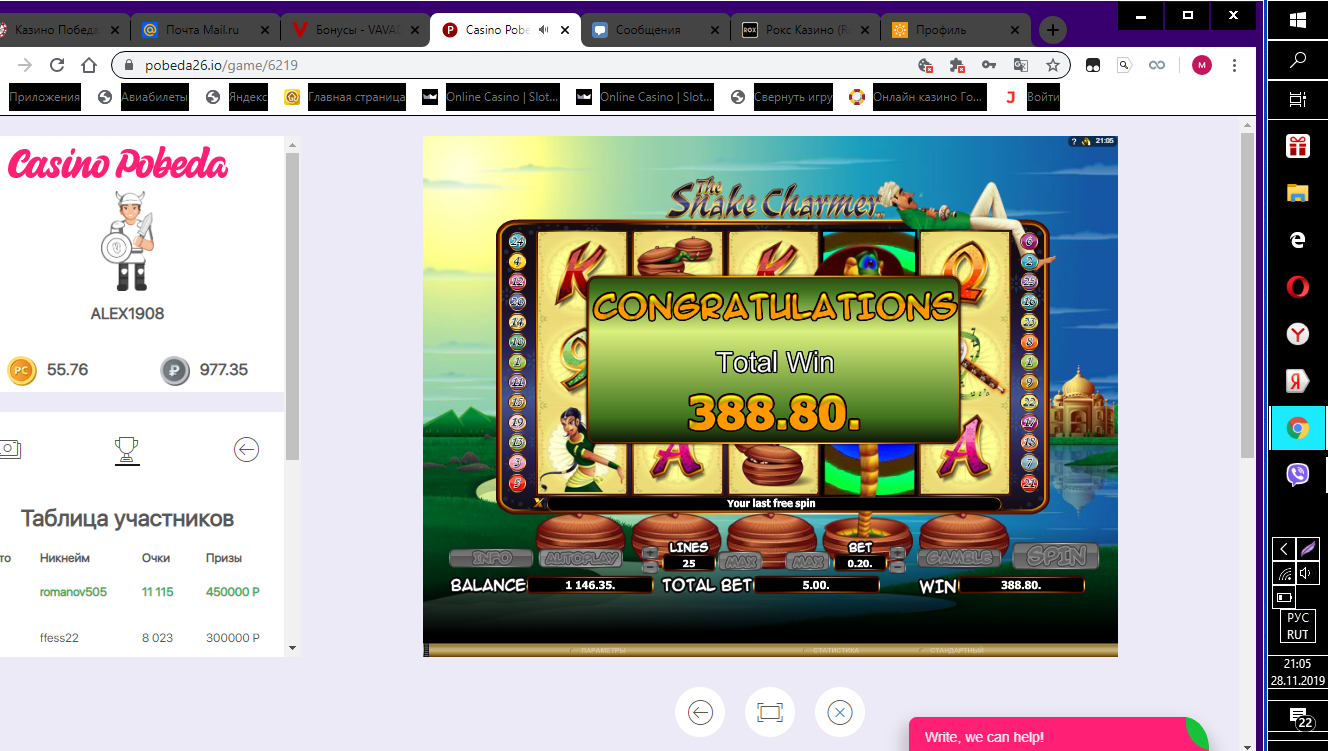Reload the page with the refresh icon
The height and width of the screenshot is (751, 1328).
(x=56, y=63)
